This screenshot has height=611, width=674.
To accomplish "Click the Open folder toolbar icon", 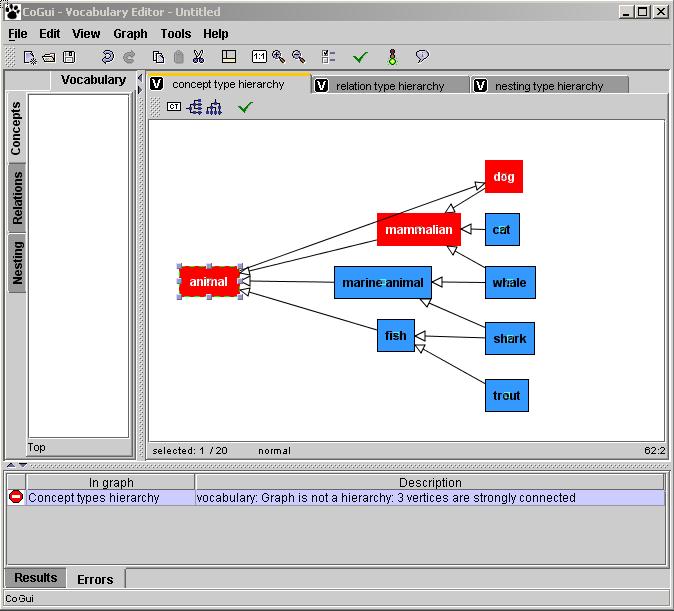I will click(49, 57).
